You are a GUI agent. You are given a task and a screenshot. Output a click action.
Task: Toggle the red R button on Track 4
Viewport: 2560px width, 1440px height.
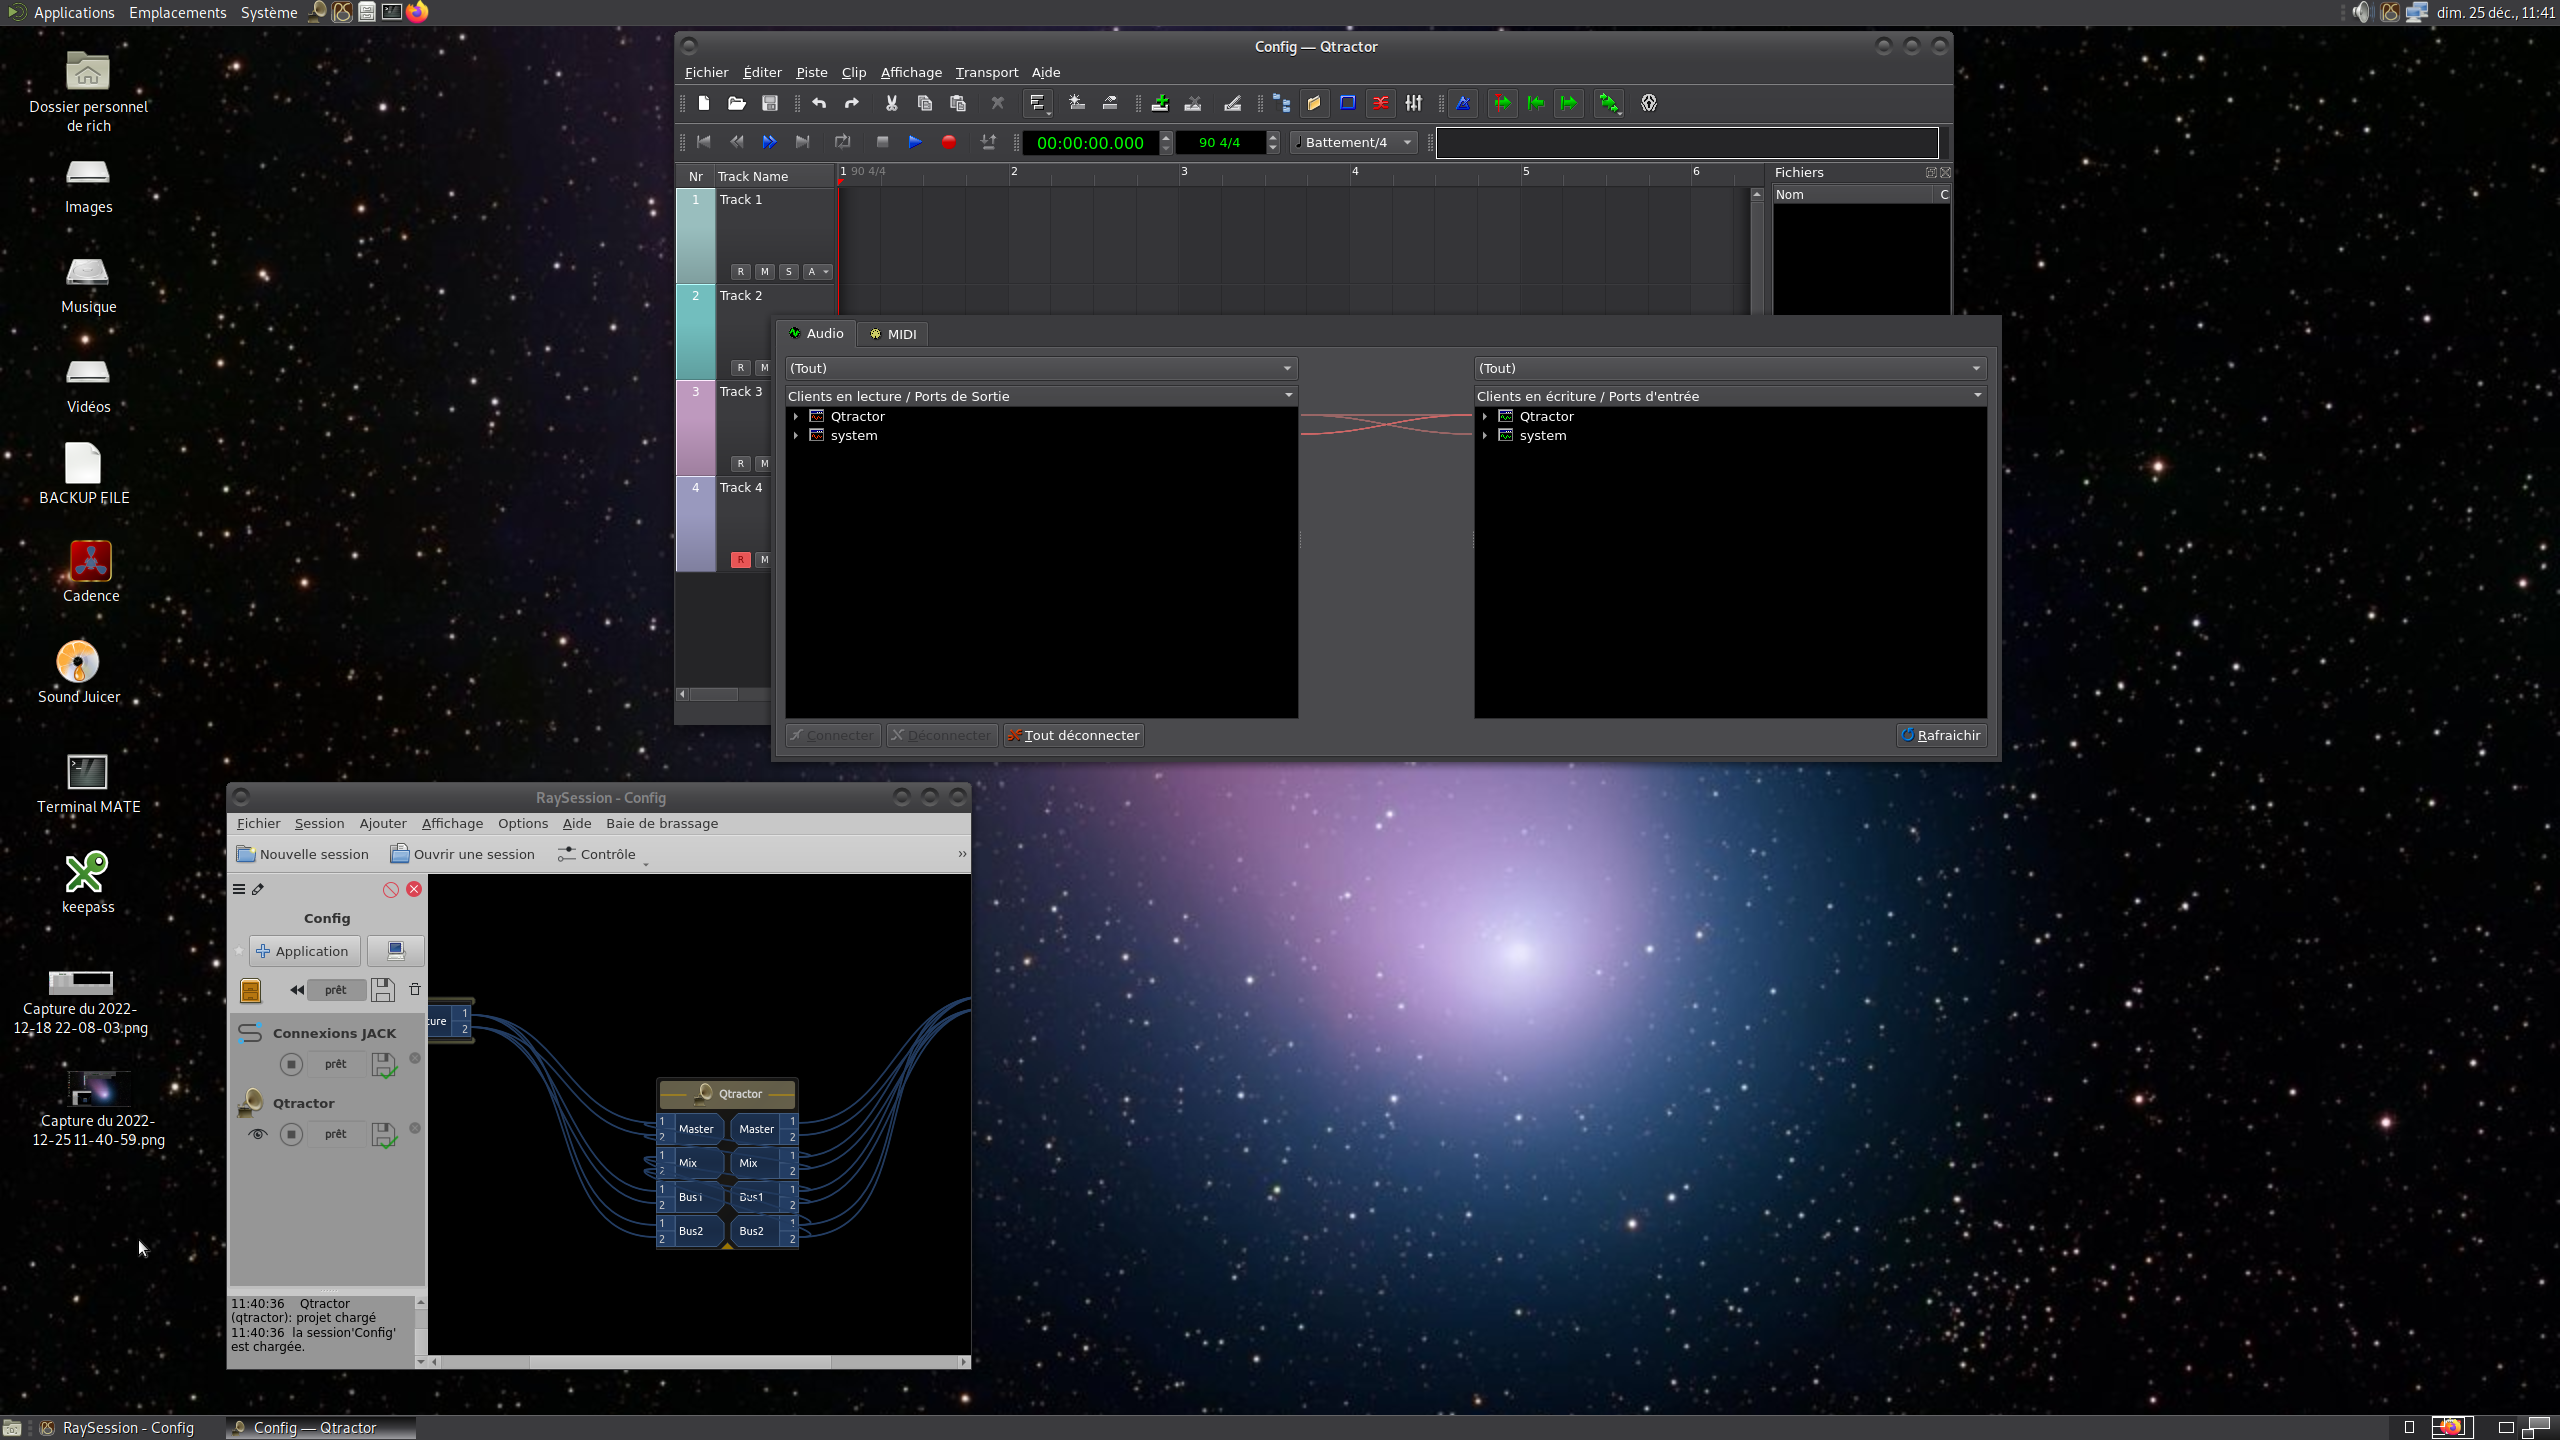tap(741, 560)
